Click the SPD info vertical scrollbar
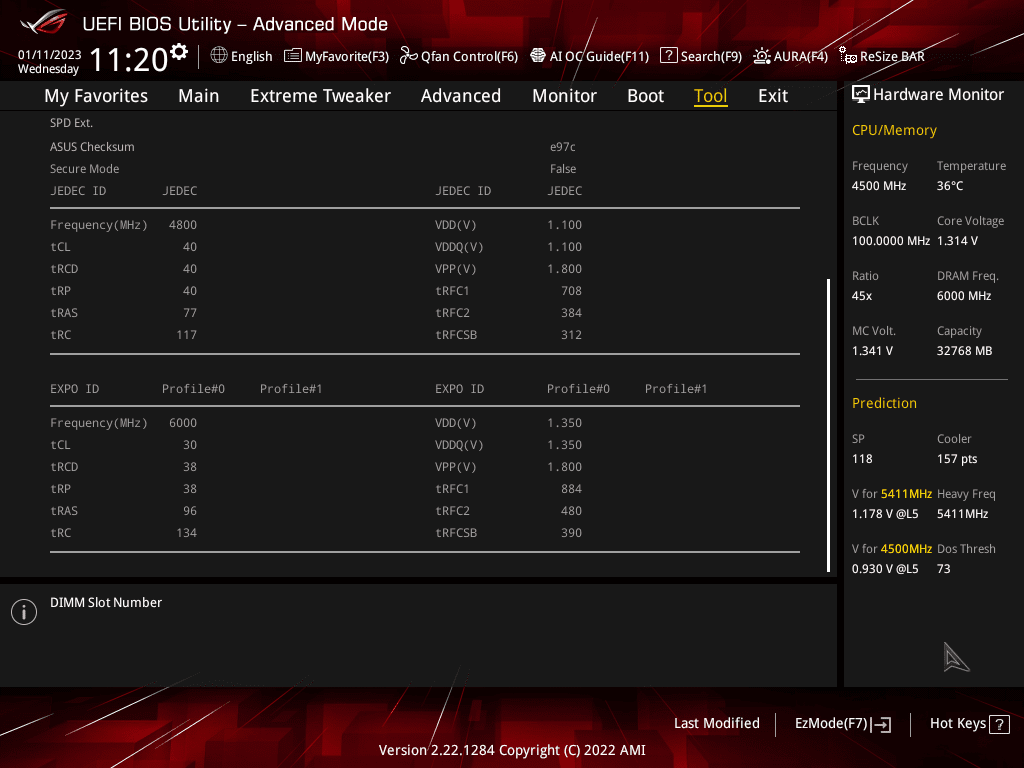The image size is (1024, 768). coord(829,425)
